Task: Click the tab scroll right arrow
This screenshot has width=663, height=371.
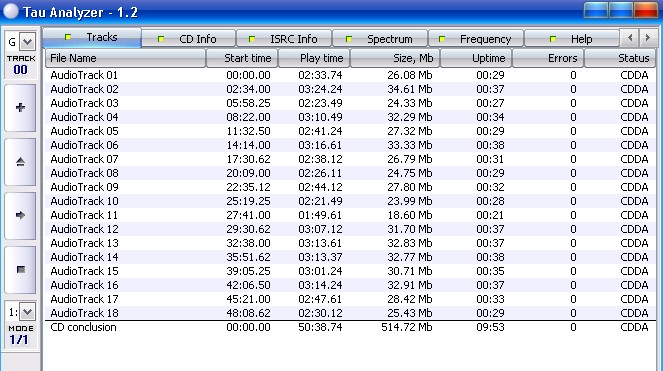Action: point(647,38)
